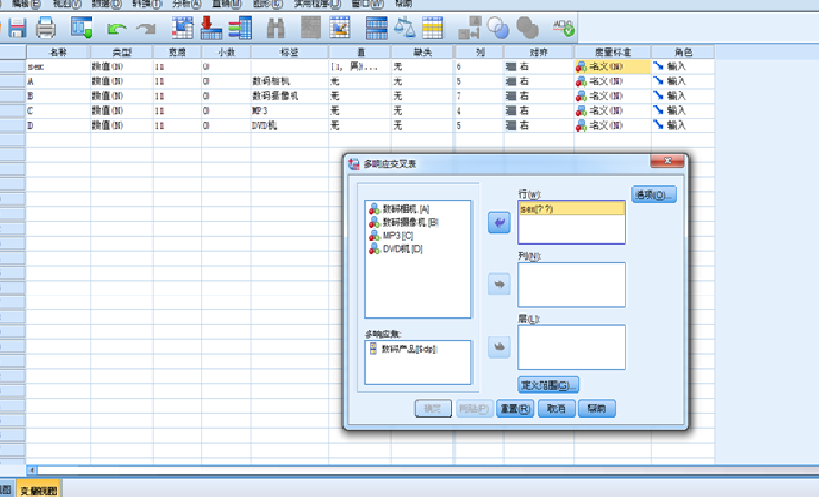Close the 多响应交叉表 dialog with the X
Image resolution: width=819 pixels, height=497 pixels.
[x=667, y=161]
